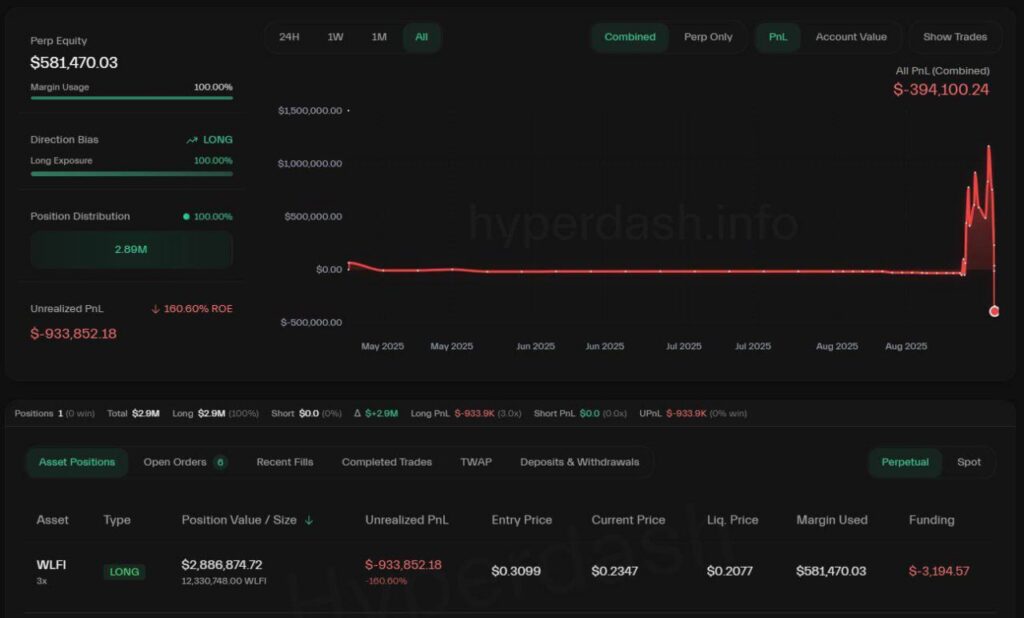Image resolution: width=1024 pixels, height=618 pixels.
Task: Click the LONG badge on the WLFI row
Action: (123, 572)
